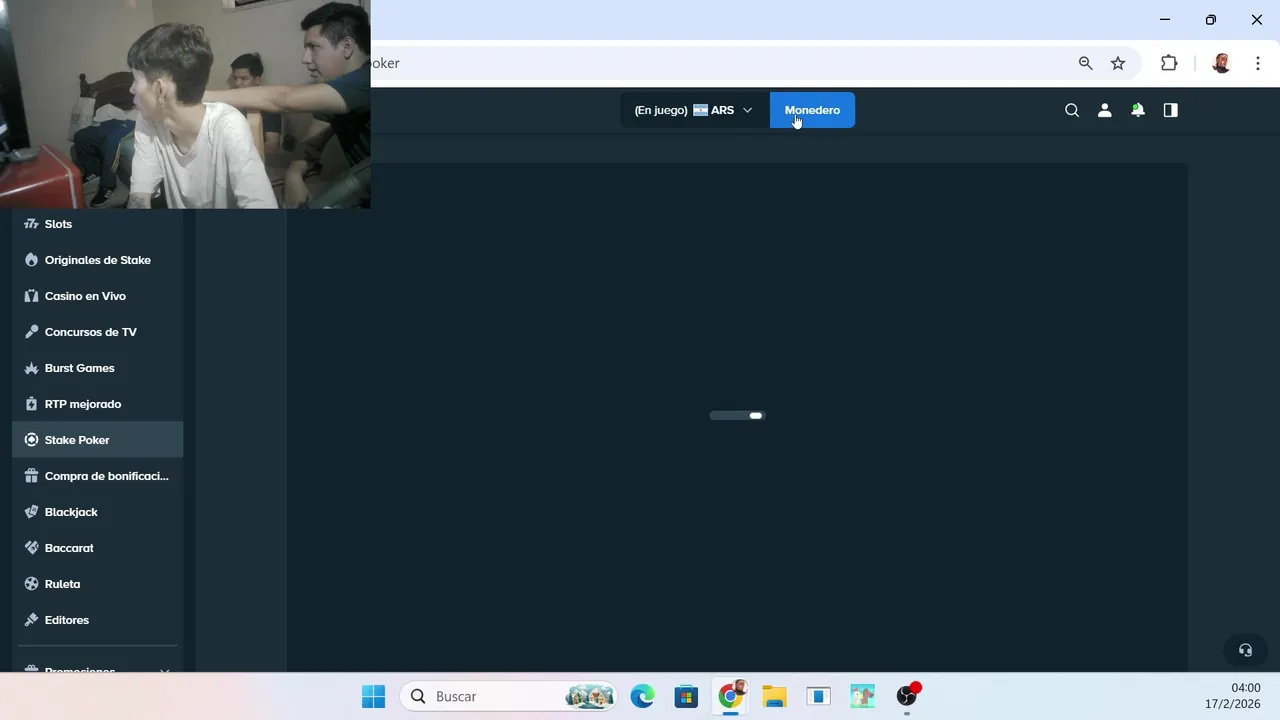Click the Baccarat icon
Image resolution: width=1280 pixels, height=720 pixels.
(31, 548)
